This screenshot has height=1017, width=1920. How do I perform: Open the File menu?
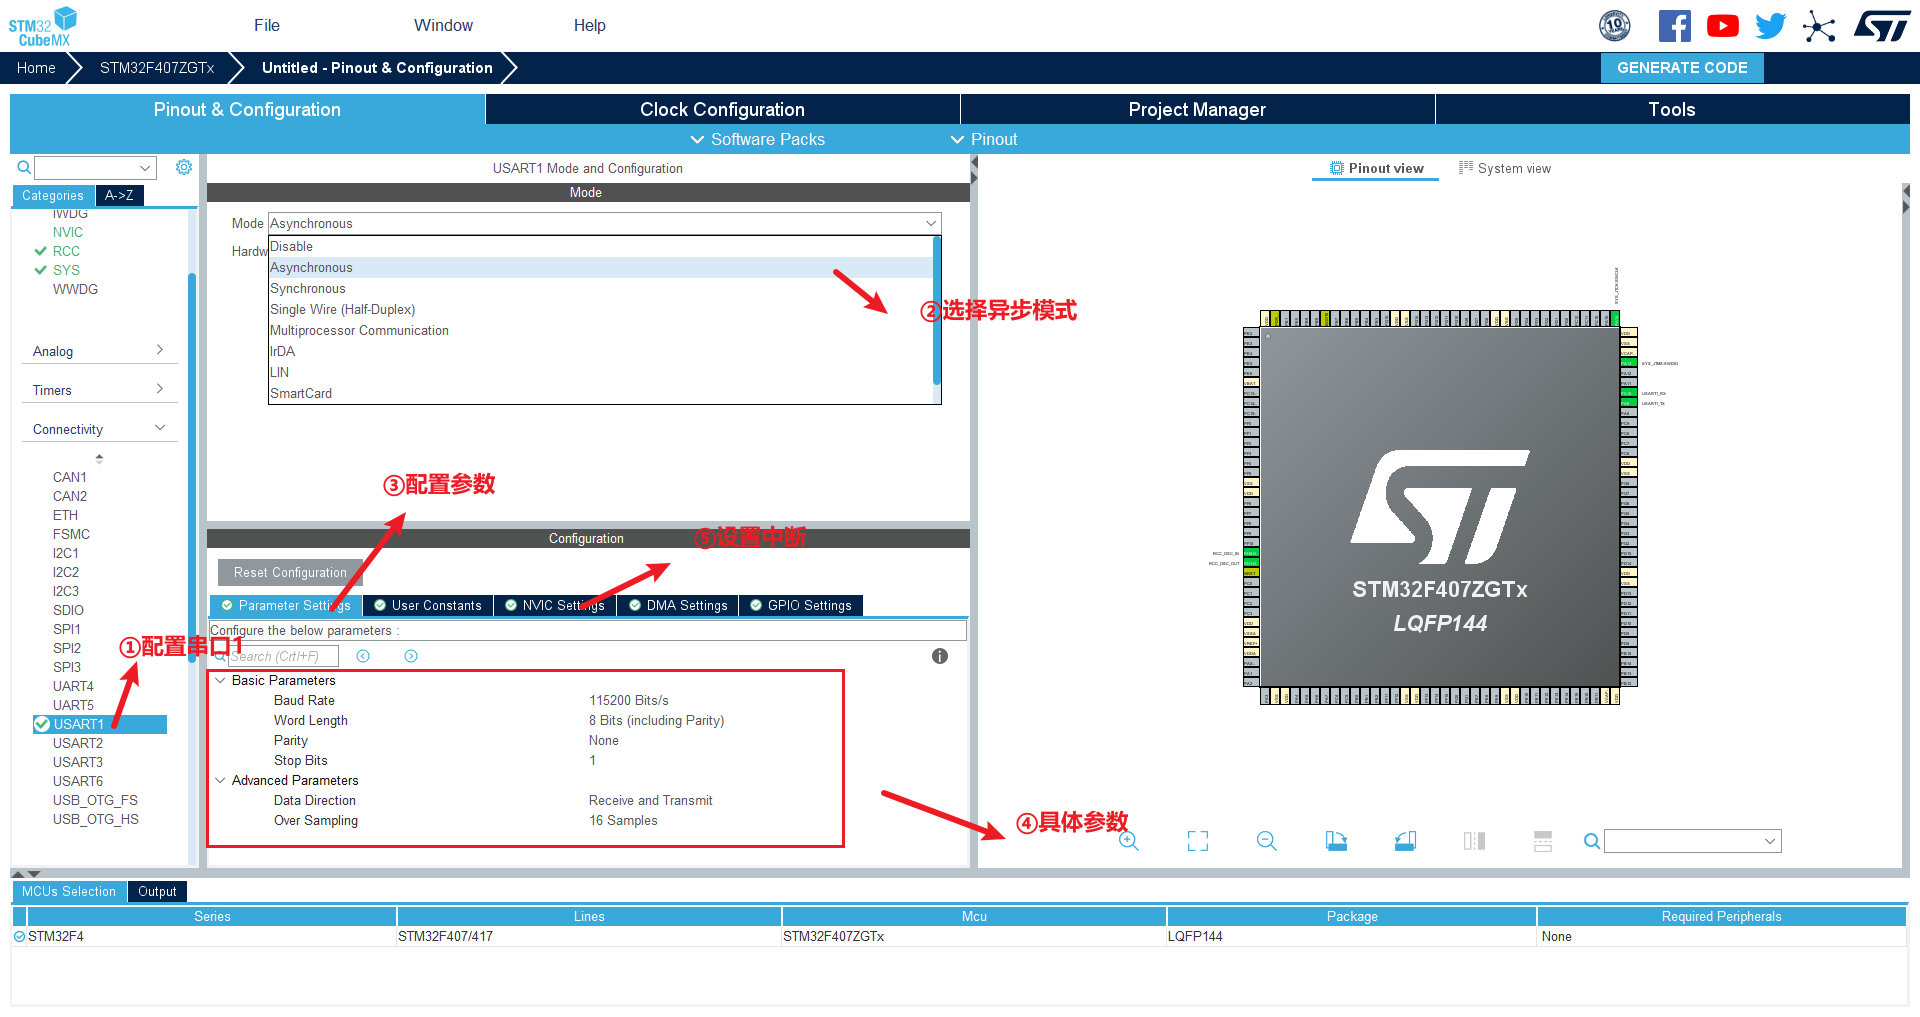[x=267, y=25]
